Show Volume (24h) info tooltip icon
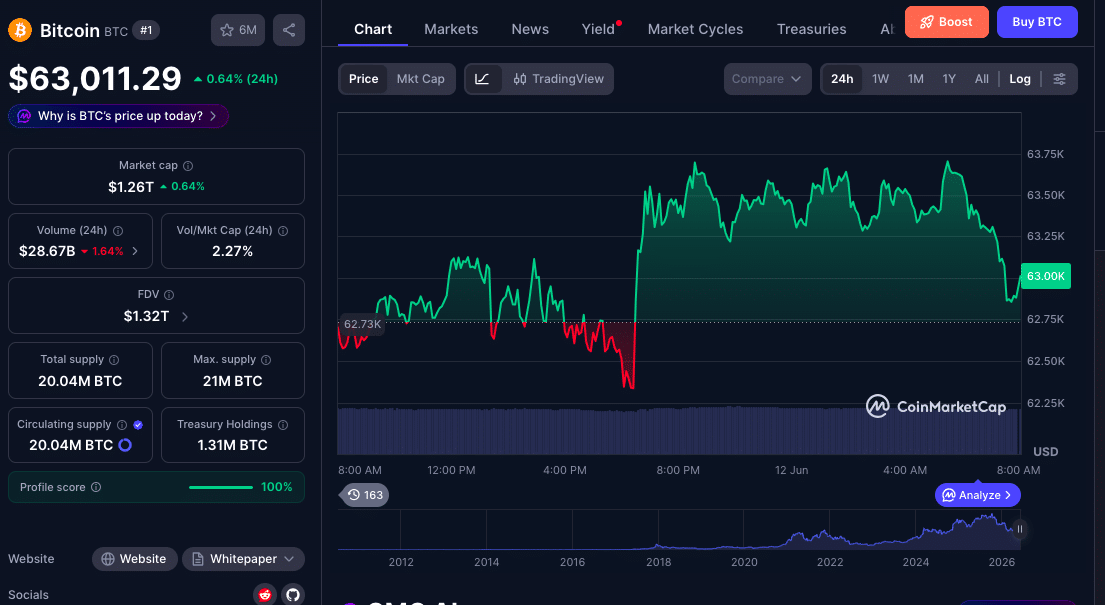1105x605 pixels. (x=118, y=231)
